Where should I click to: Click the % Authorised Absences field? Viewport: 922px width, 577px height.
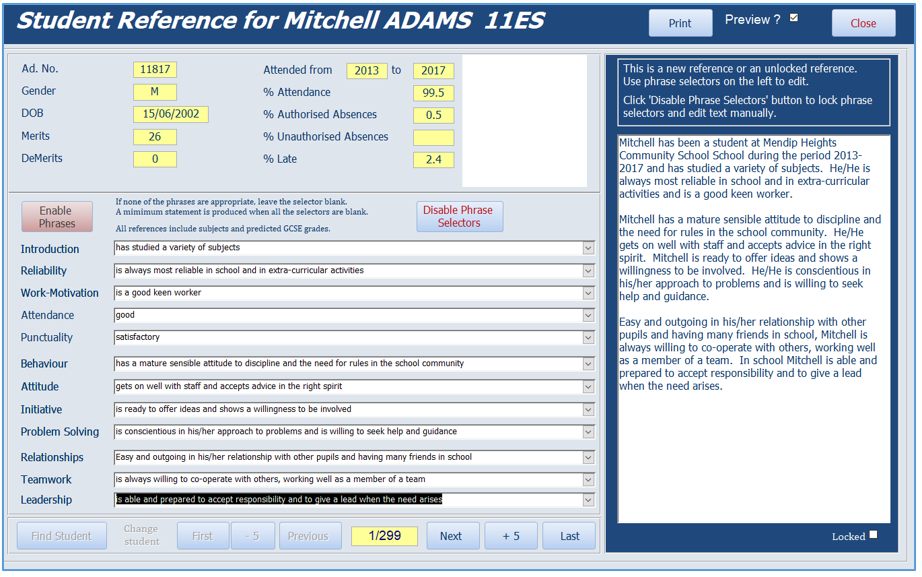433,115
